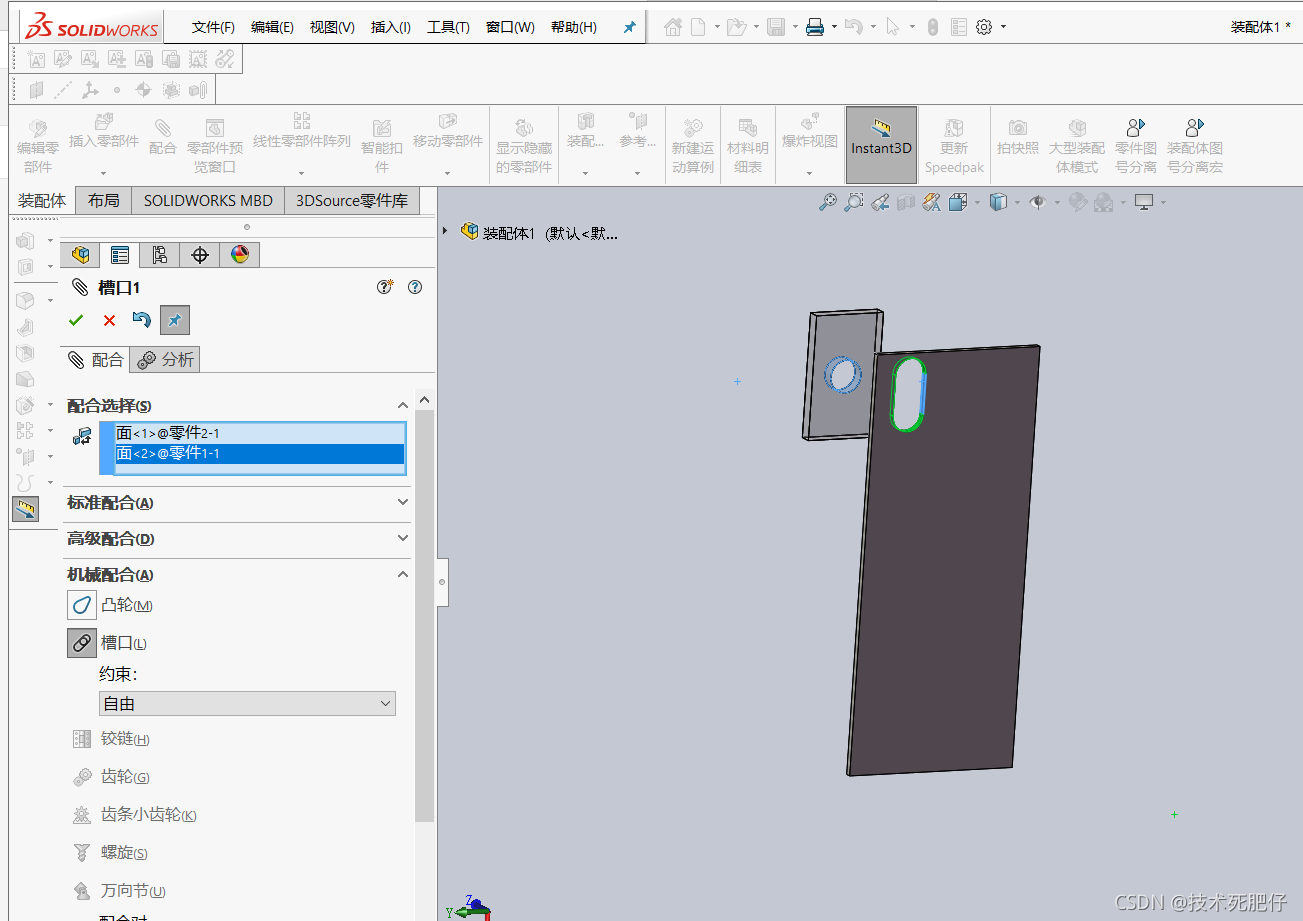The image size is (1303, 921).
Task: Click the undo arrow in mate panel
Action: [x=142, y=320]
